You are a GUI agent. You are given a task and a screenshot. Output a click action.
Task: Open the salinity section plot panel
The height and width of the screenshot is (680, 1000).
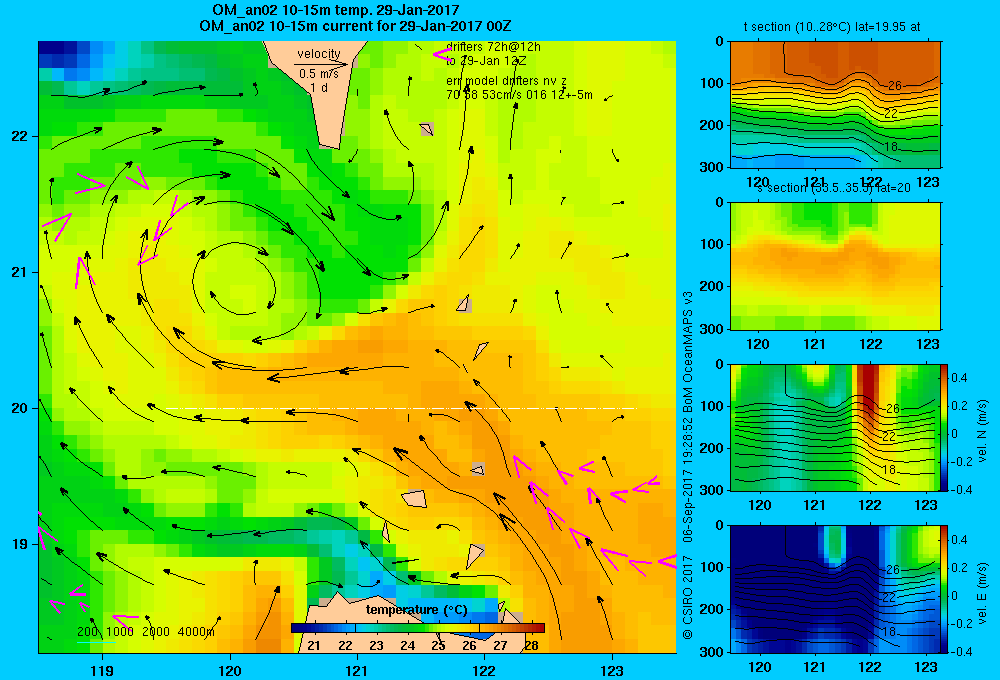point(835,266)
